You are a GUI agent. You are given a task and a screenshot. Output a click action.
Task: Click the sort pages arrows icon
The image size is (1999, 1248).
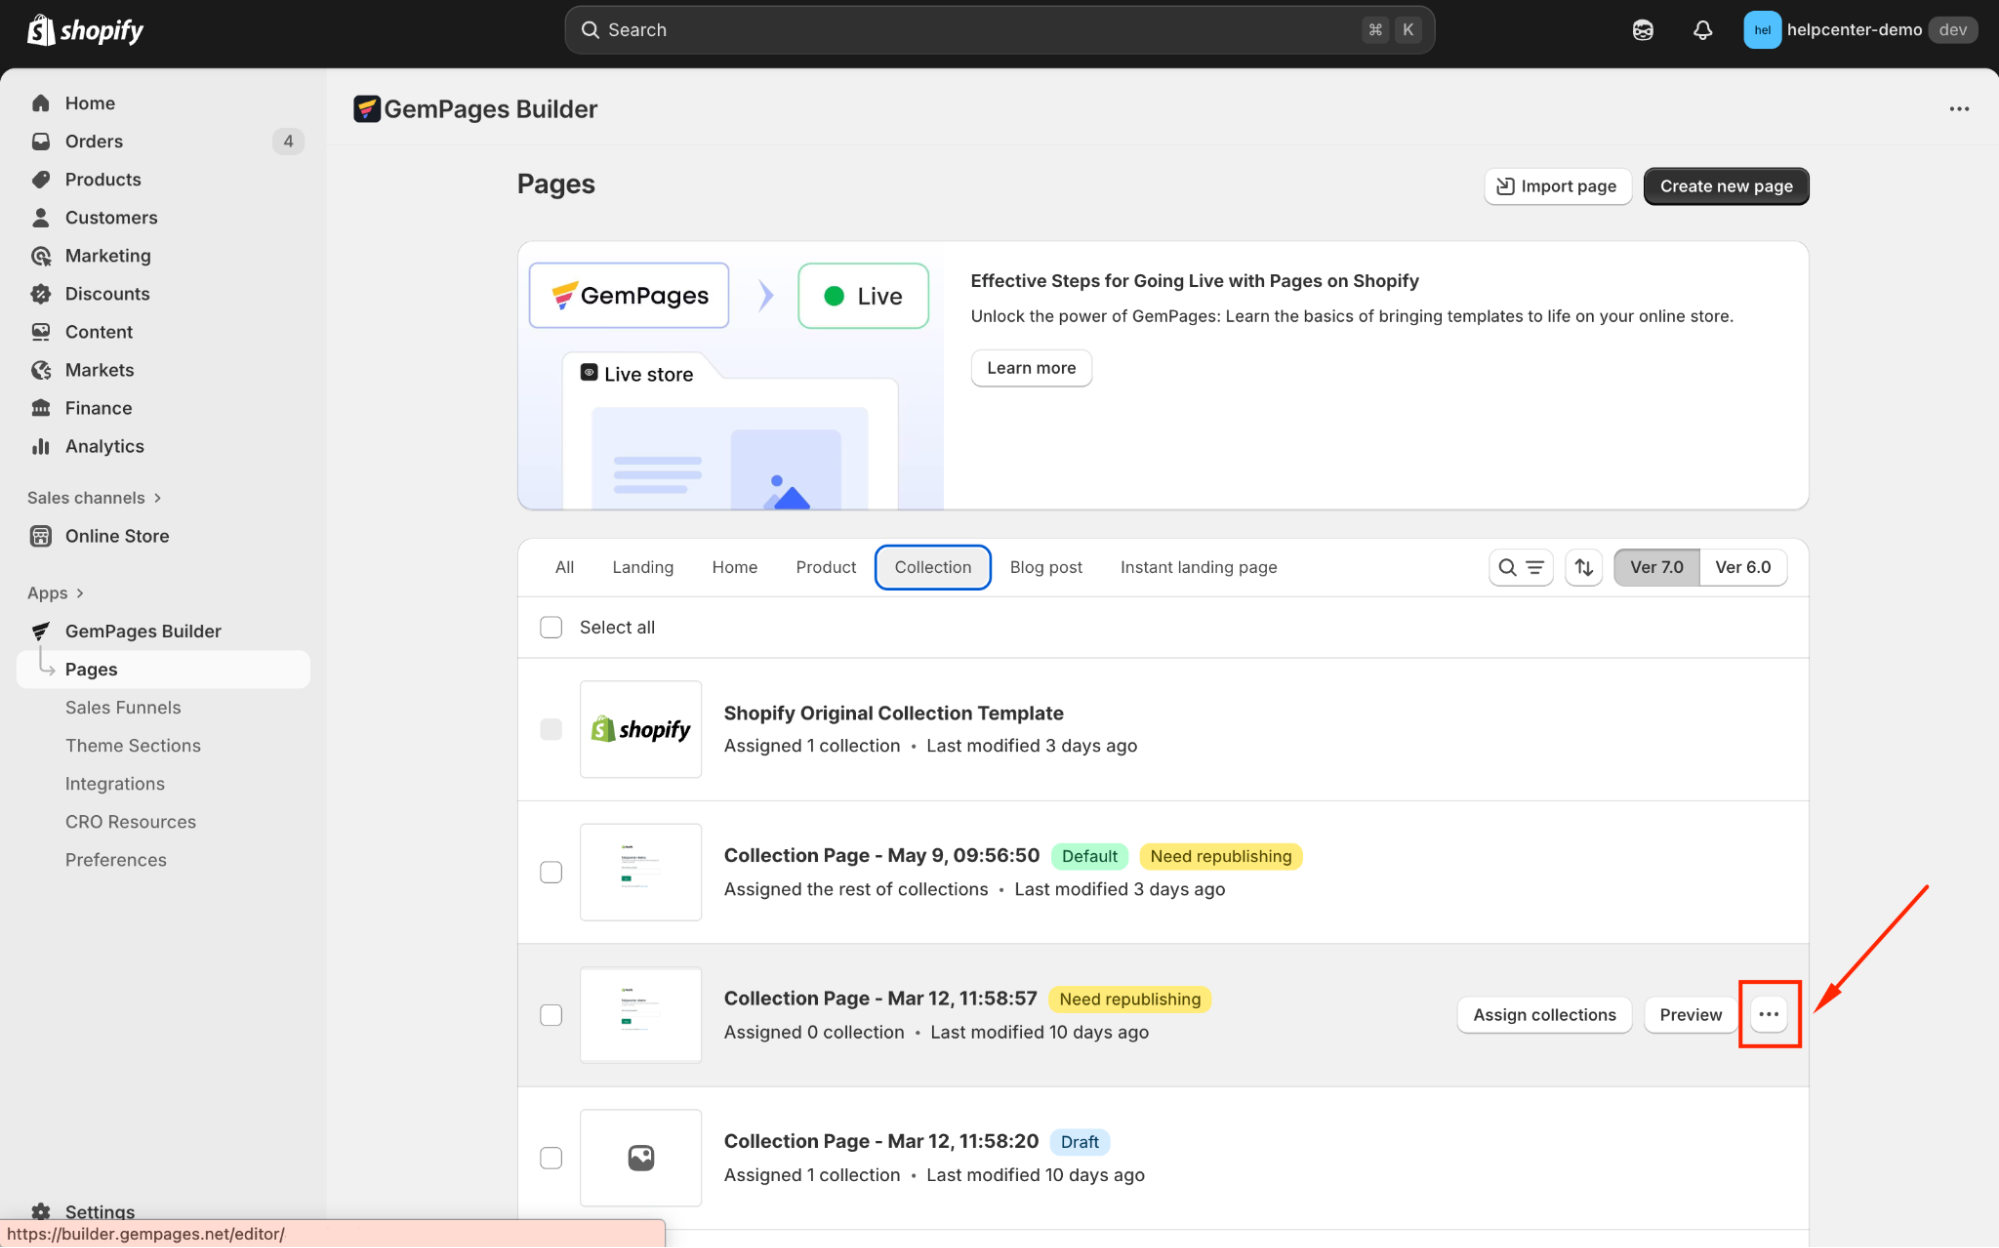click(1584, 567)
